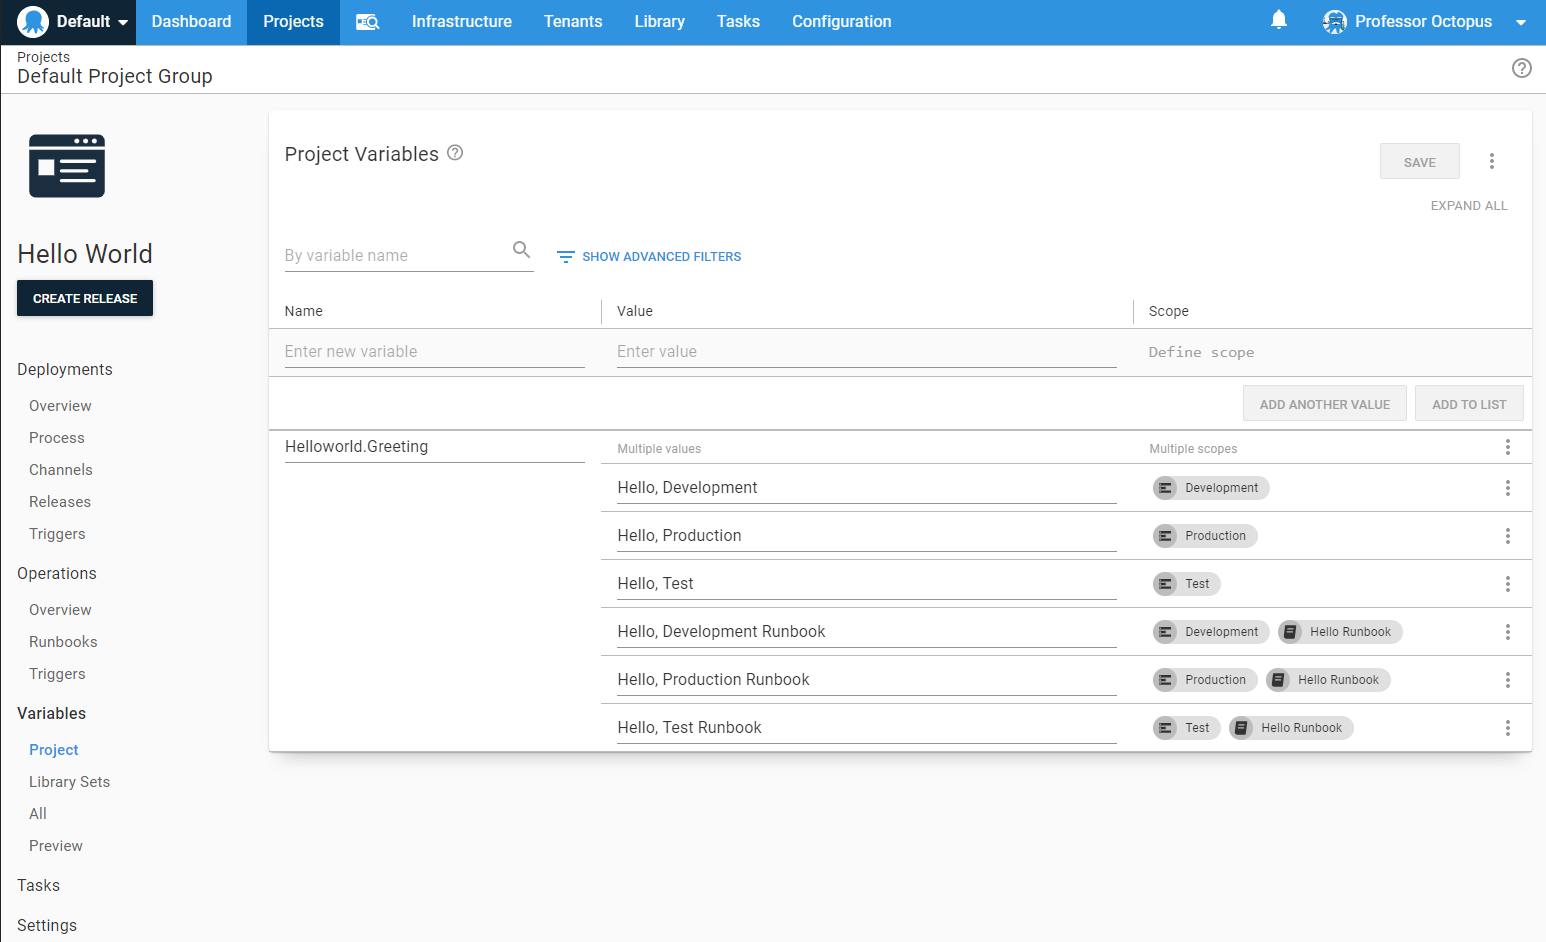The height and width of the screenshot is (942, 1546).
Task: Expand the Show Advanced Filters section
Action: pyautogui.click(x=649, y=257)
